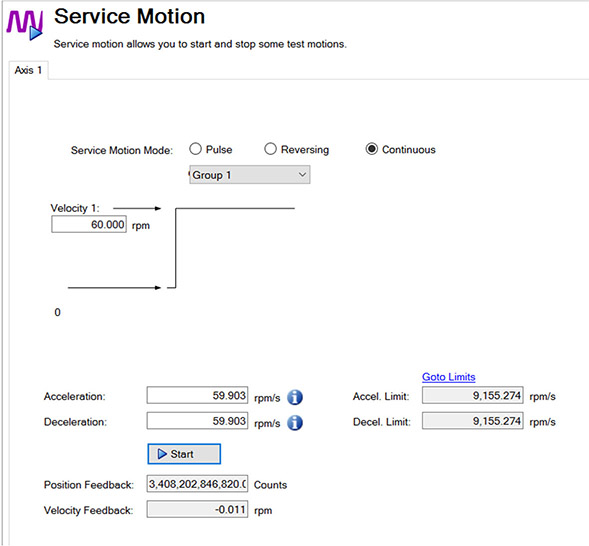589x546 pixels.
Task: Click the Velocity 1 input field
Action: point(89,224)
